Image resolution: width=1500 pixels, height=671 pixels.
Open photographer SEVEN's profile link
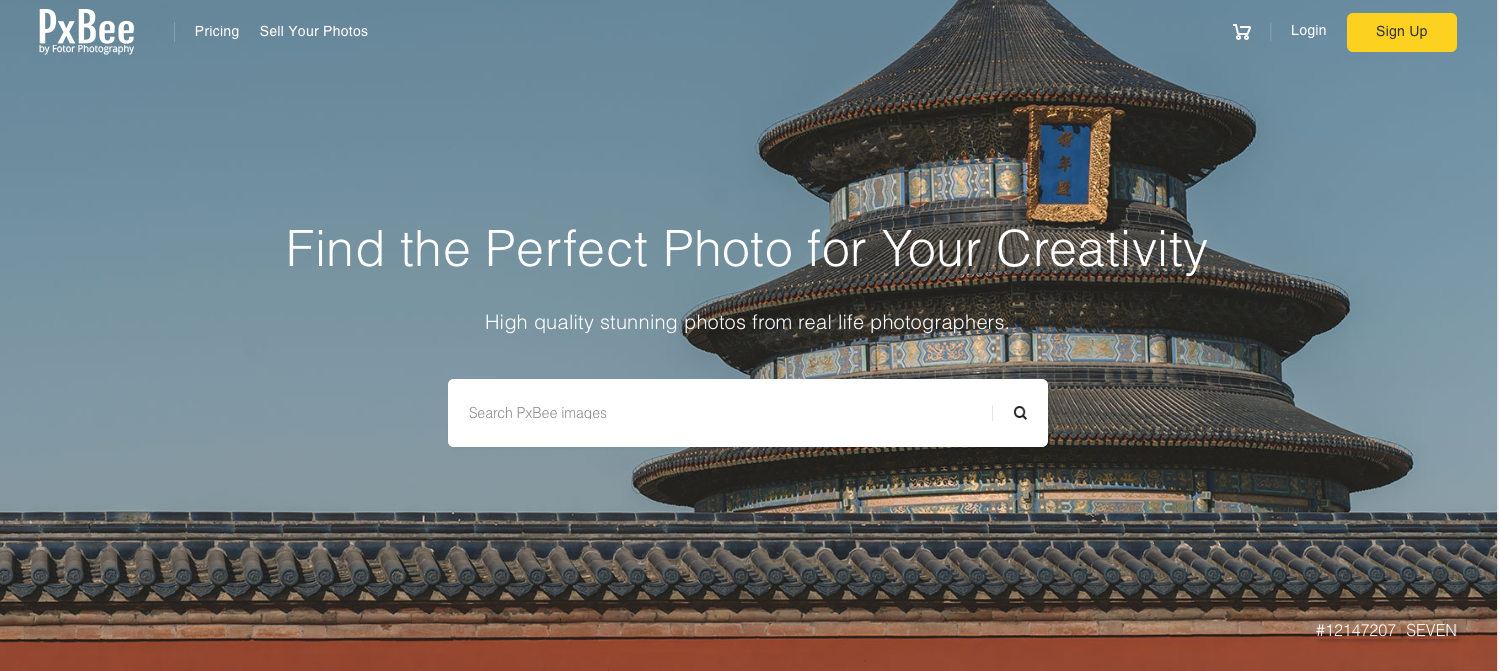pos(1431,631)
